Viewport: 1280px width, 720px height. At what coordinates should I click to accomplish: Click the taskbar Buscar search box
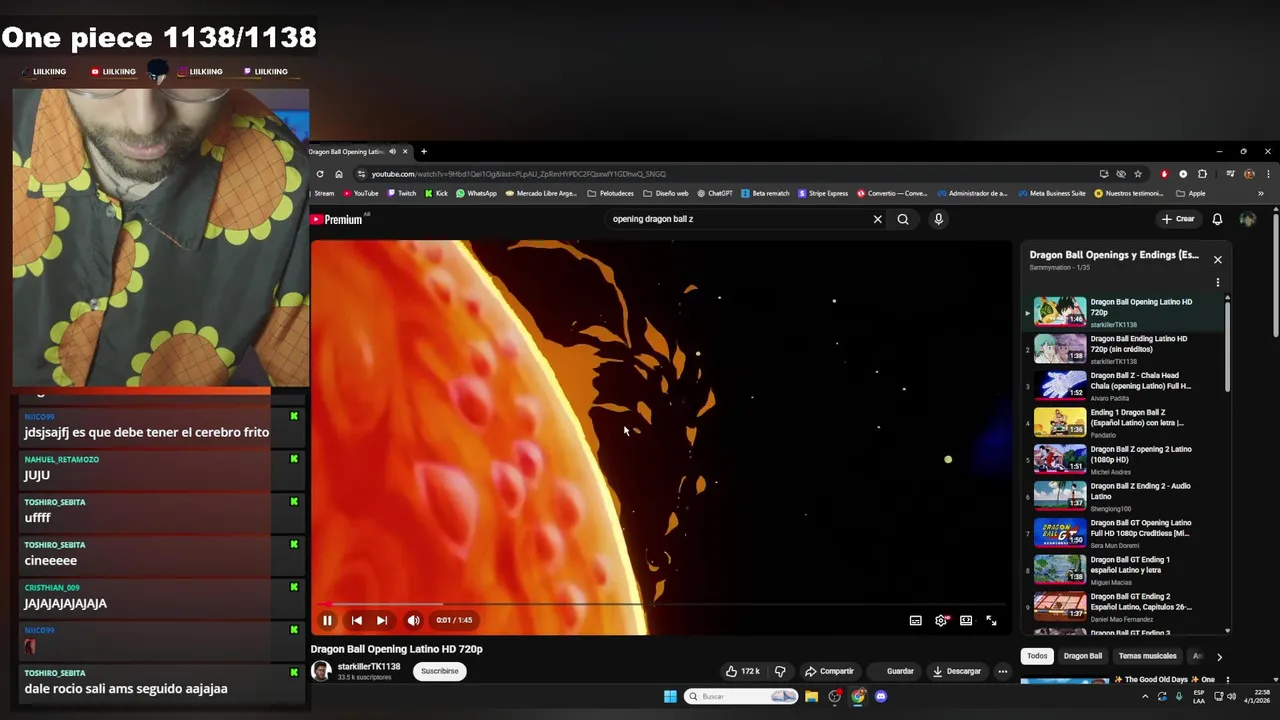tap(741, 697)
